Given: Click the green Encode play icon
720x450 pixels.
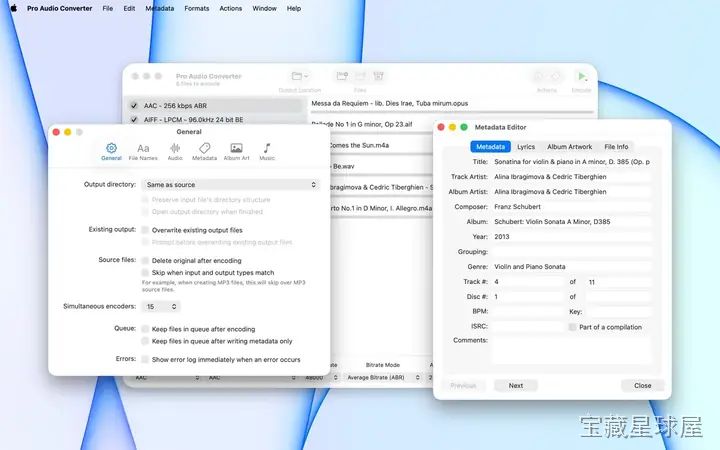Looking at the screenshot, I should [581, 76].
